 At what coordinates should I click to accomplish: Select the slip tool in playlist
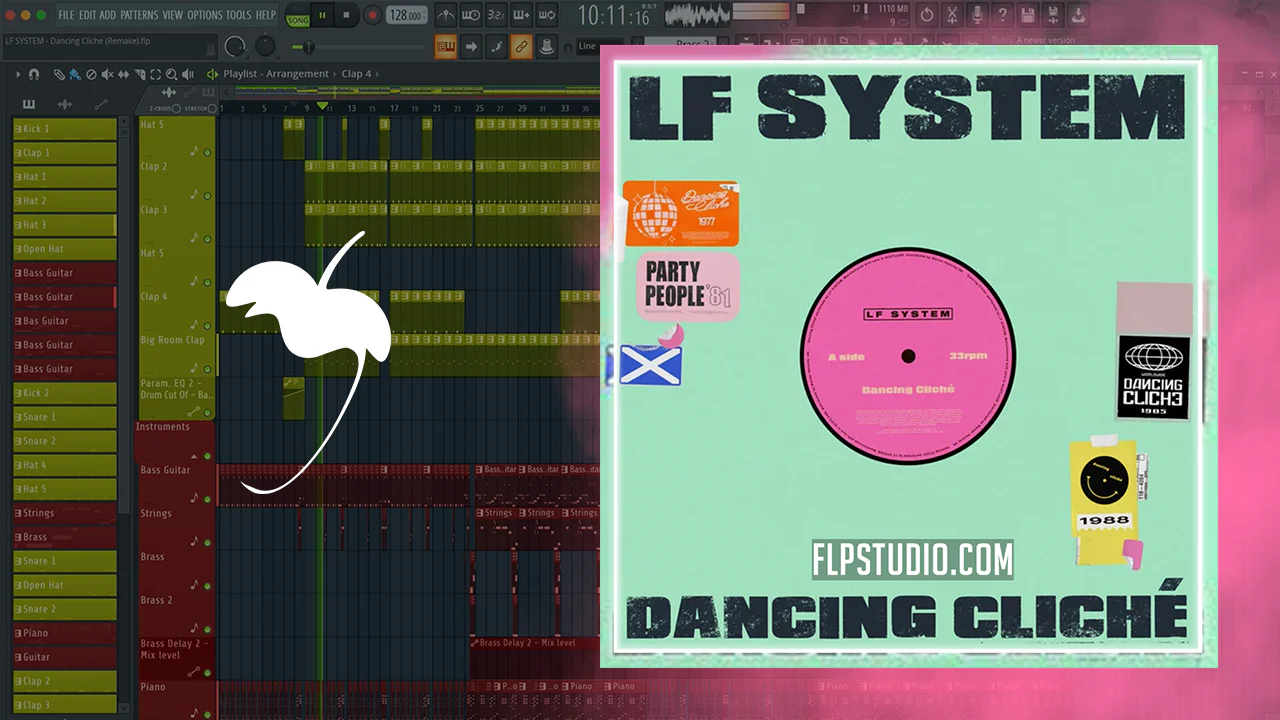(123, 74)
